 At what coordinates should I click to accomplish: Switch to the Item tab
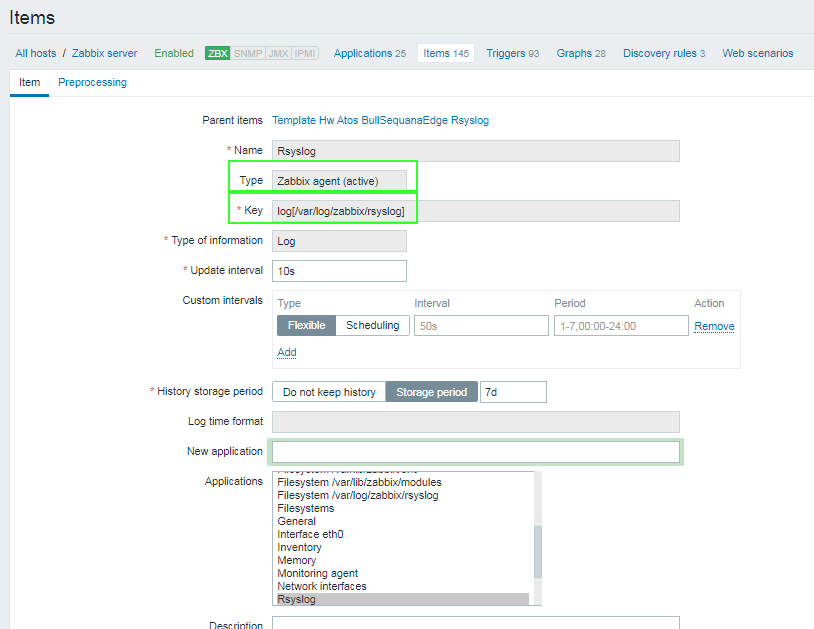click(x=30, y=83)
